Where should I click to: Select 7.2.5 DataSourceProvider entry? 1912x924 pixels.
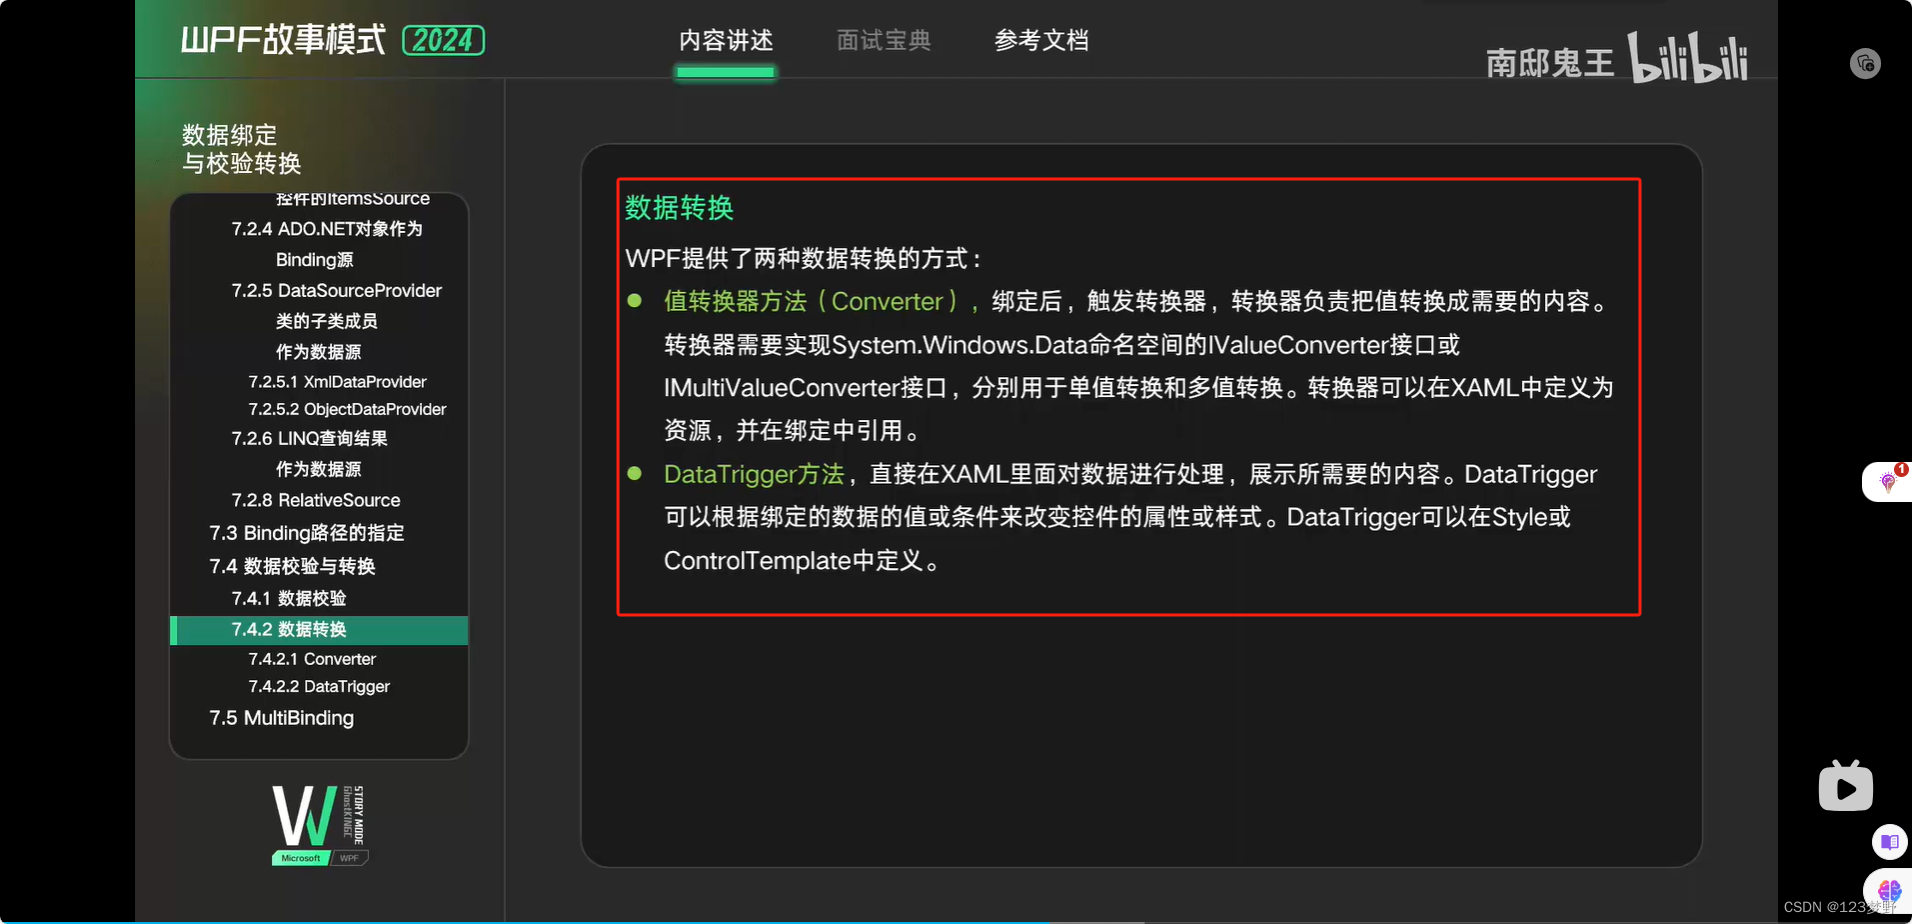336,291
